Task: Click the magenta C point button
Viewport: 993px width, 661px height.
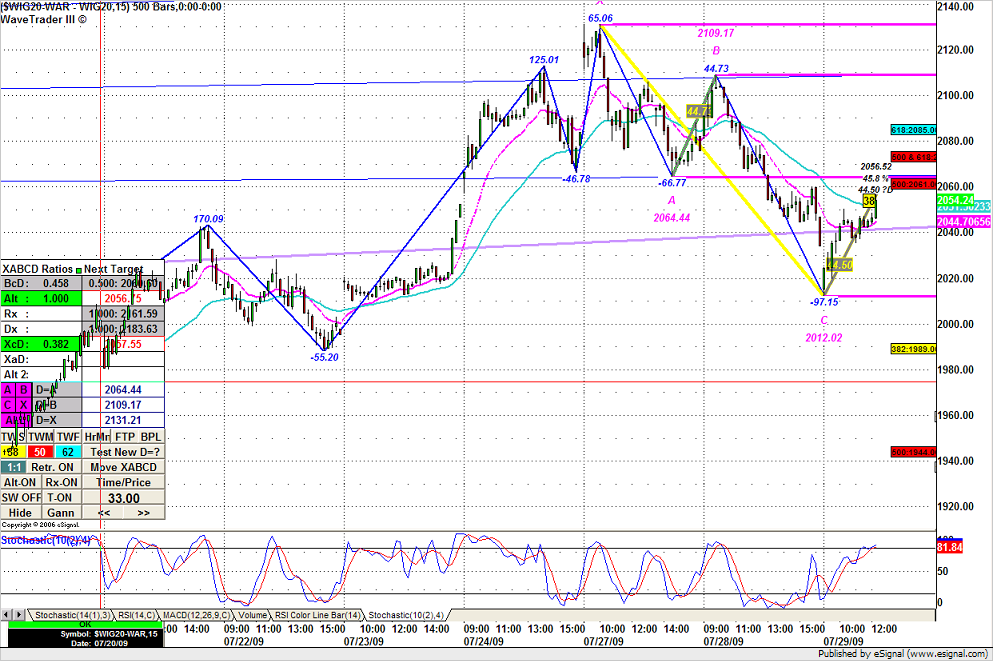Action: 8,406
